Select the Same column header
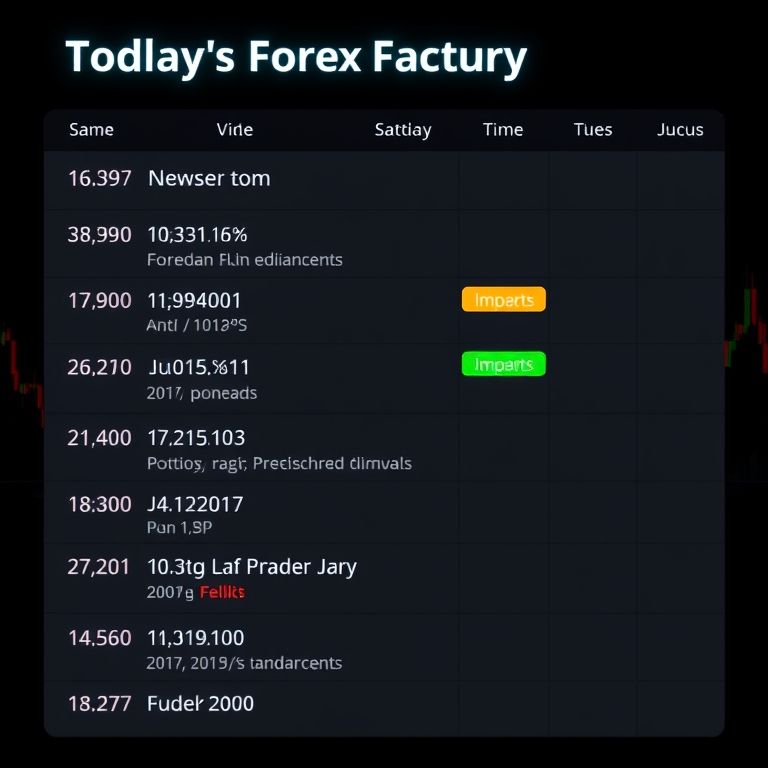The width and height of the screenshot is (768, 768). click(91, 130)
